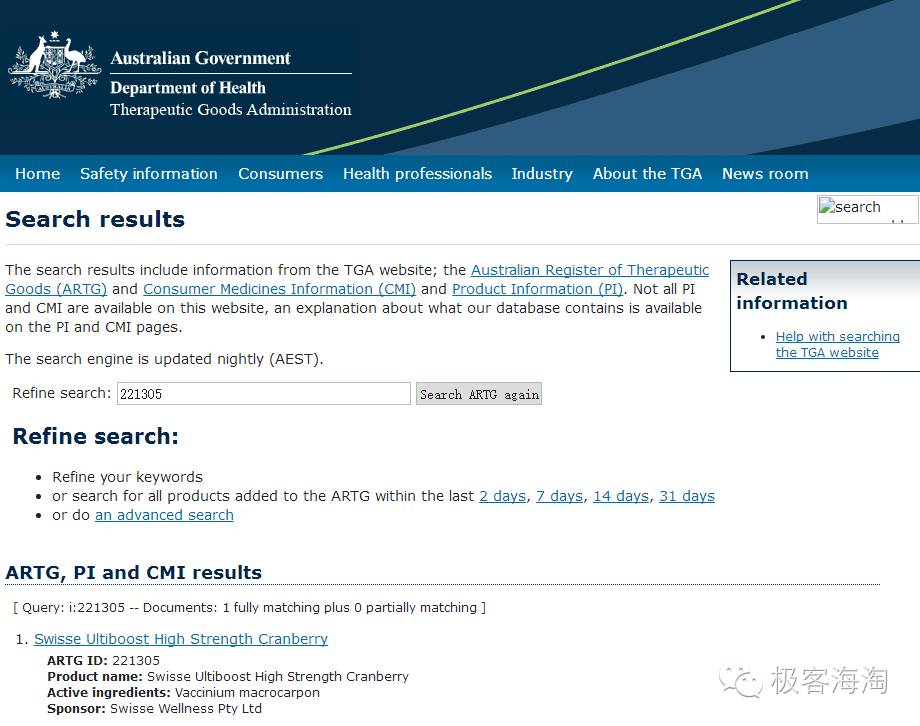
Task: Click the Sponsor: Swisse Wellness Pty Ltd line
Action: coord(154,709)
